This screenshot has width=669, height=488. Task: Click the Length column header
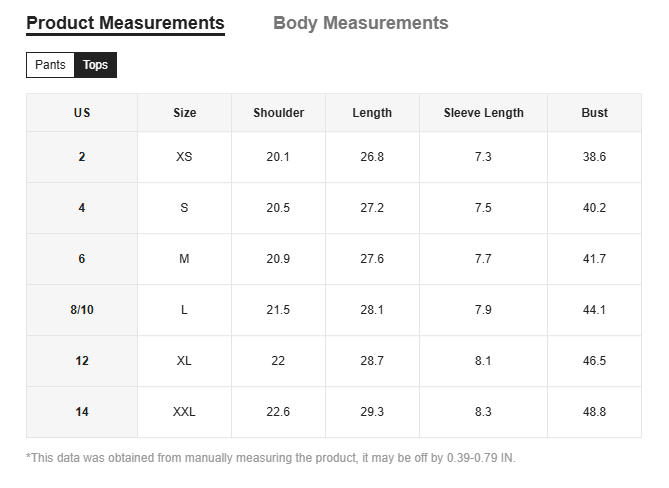(x=372, y=113)
